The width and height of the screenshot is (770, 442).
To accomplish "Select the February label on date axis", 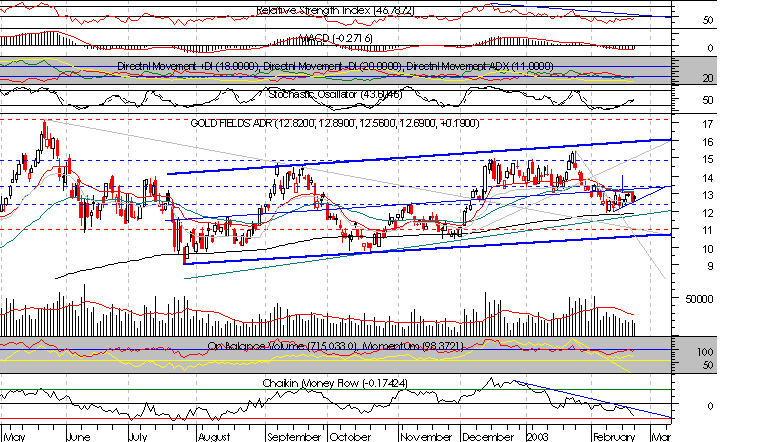I will pyautogui.click(x=614, y=437).
